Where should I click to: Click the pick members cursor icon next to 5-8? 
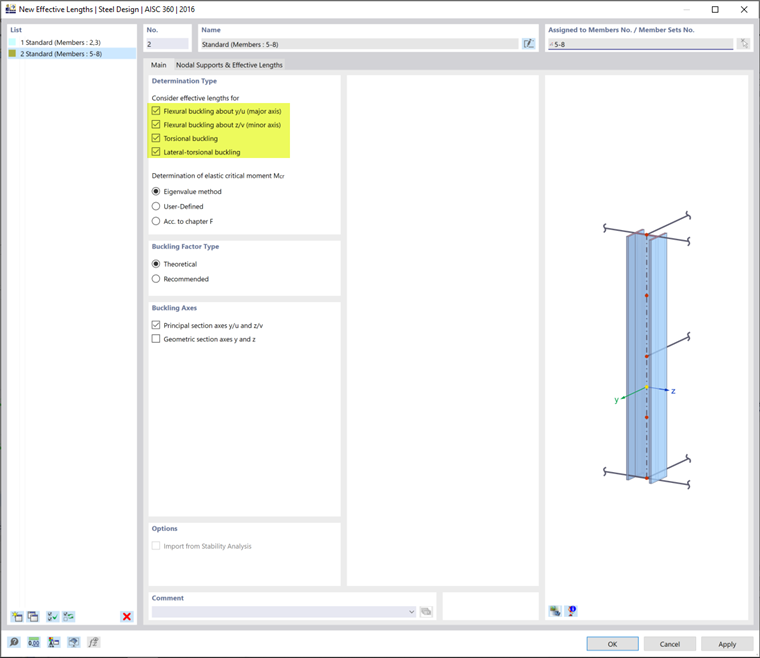[744, 44]
